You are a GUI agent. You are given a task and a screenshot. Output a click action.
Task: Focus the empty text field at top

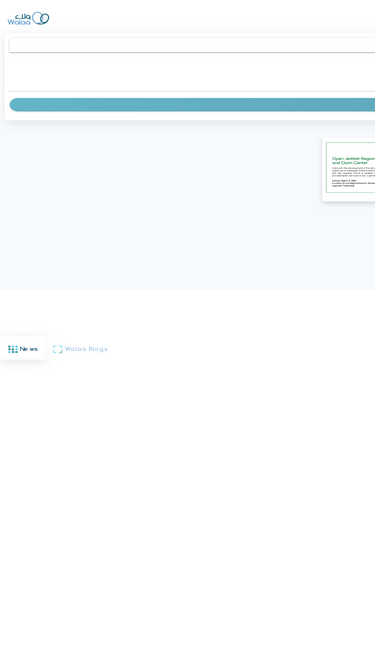(x=192, y=45)
